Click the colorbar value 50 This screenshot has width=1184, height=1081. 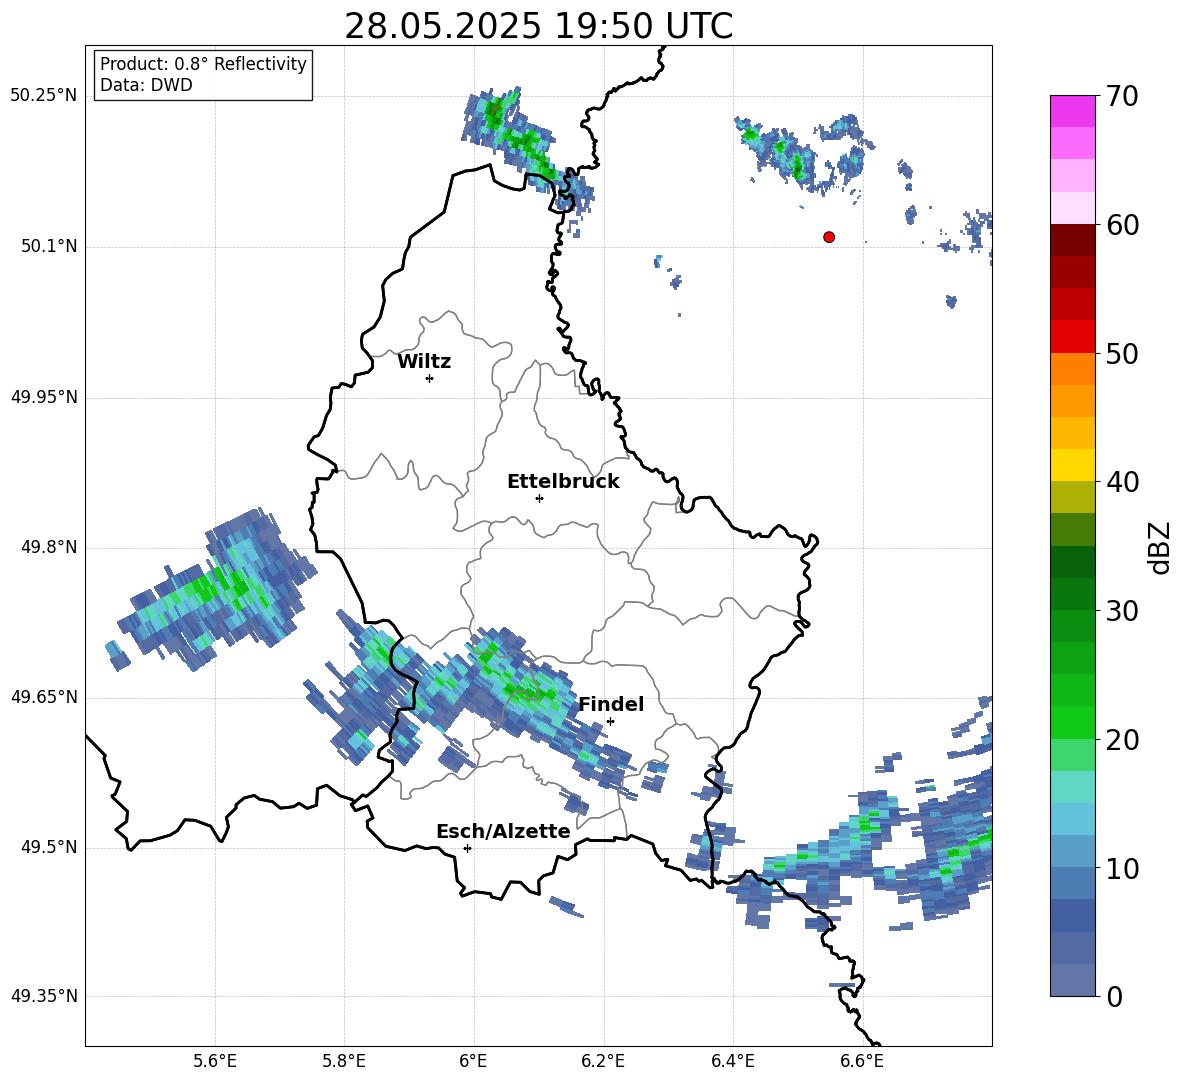pyautogui.click(x=1122, y=353)
